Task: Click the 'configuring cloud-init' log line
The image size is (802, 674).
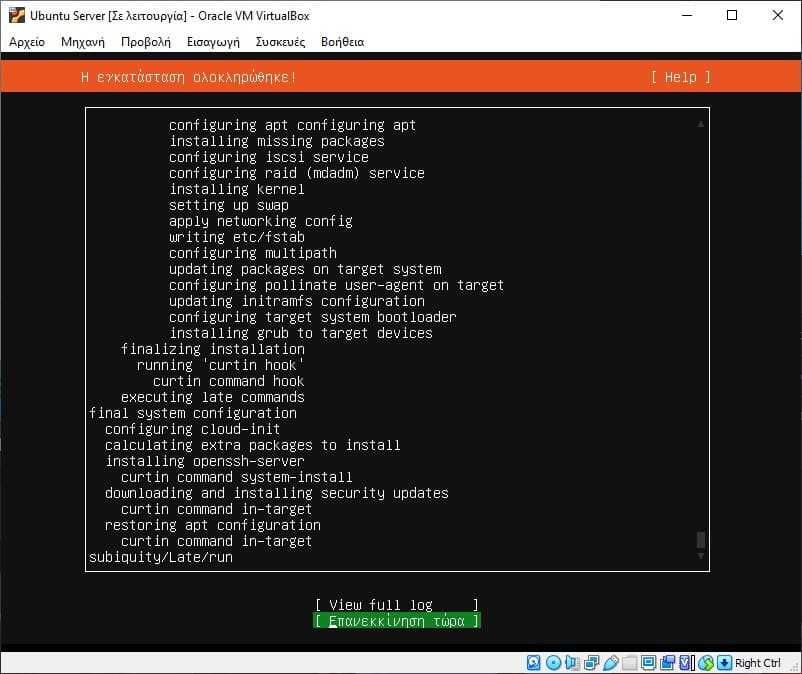Action: [x=193, y=429]
